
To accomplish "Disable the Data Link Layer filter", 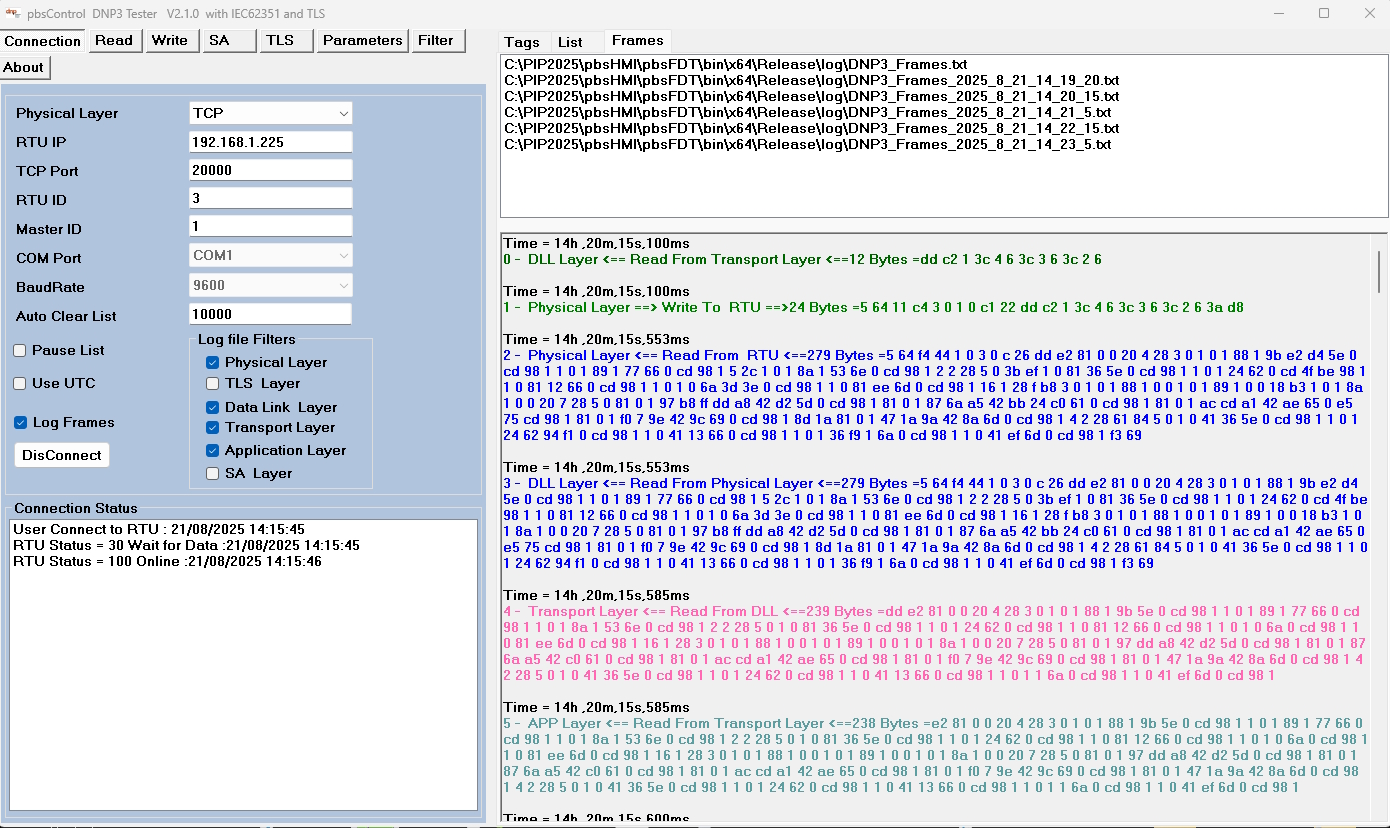I will [211, 407].
